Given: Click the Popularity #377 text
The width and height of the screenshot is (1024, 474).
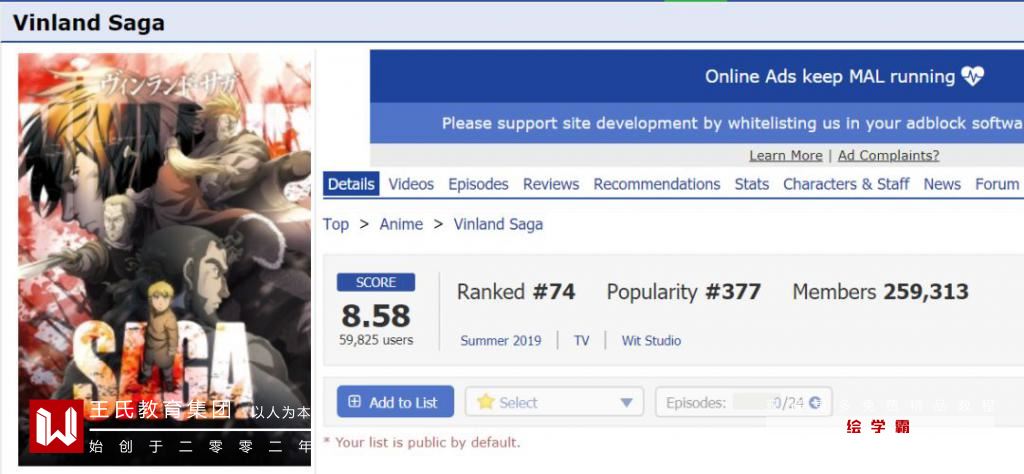Looking at the screenshot, I should [x=684, y=292].
